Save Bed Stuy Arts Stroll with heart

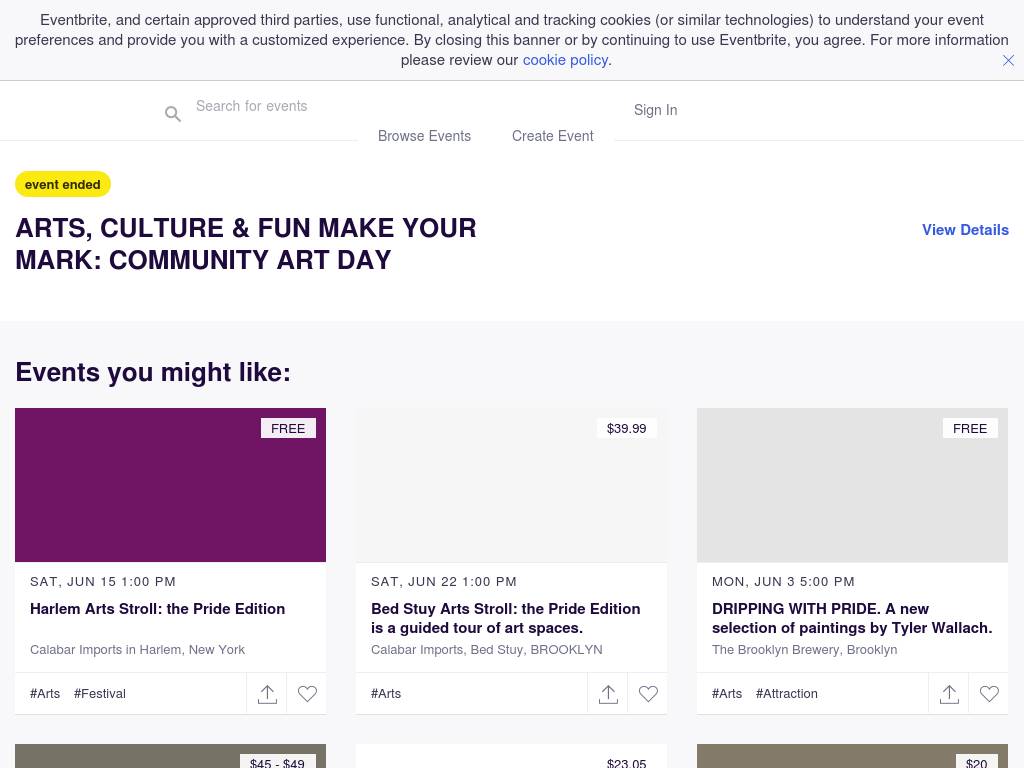[x=648, y=694]
